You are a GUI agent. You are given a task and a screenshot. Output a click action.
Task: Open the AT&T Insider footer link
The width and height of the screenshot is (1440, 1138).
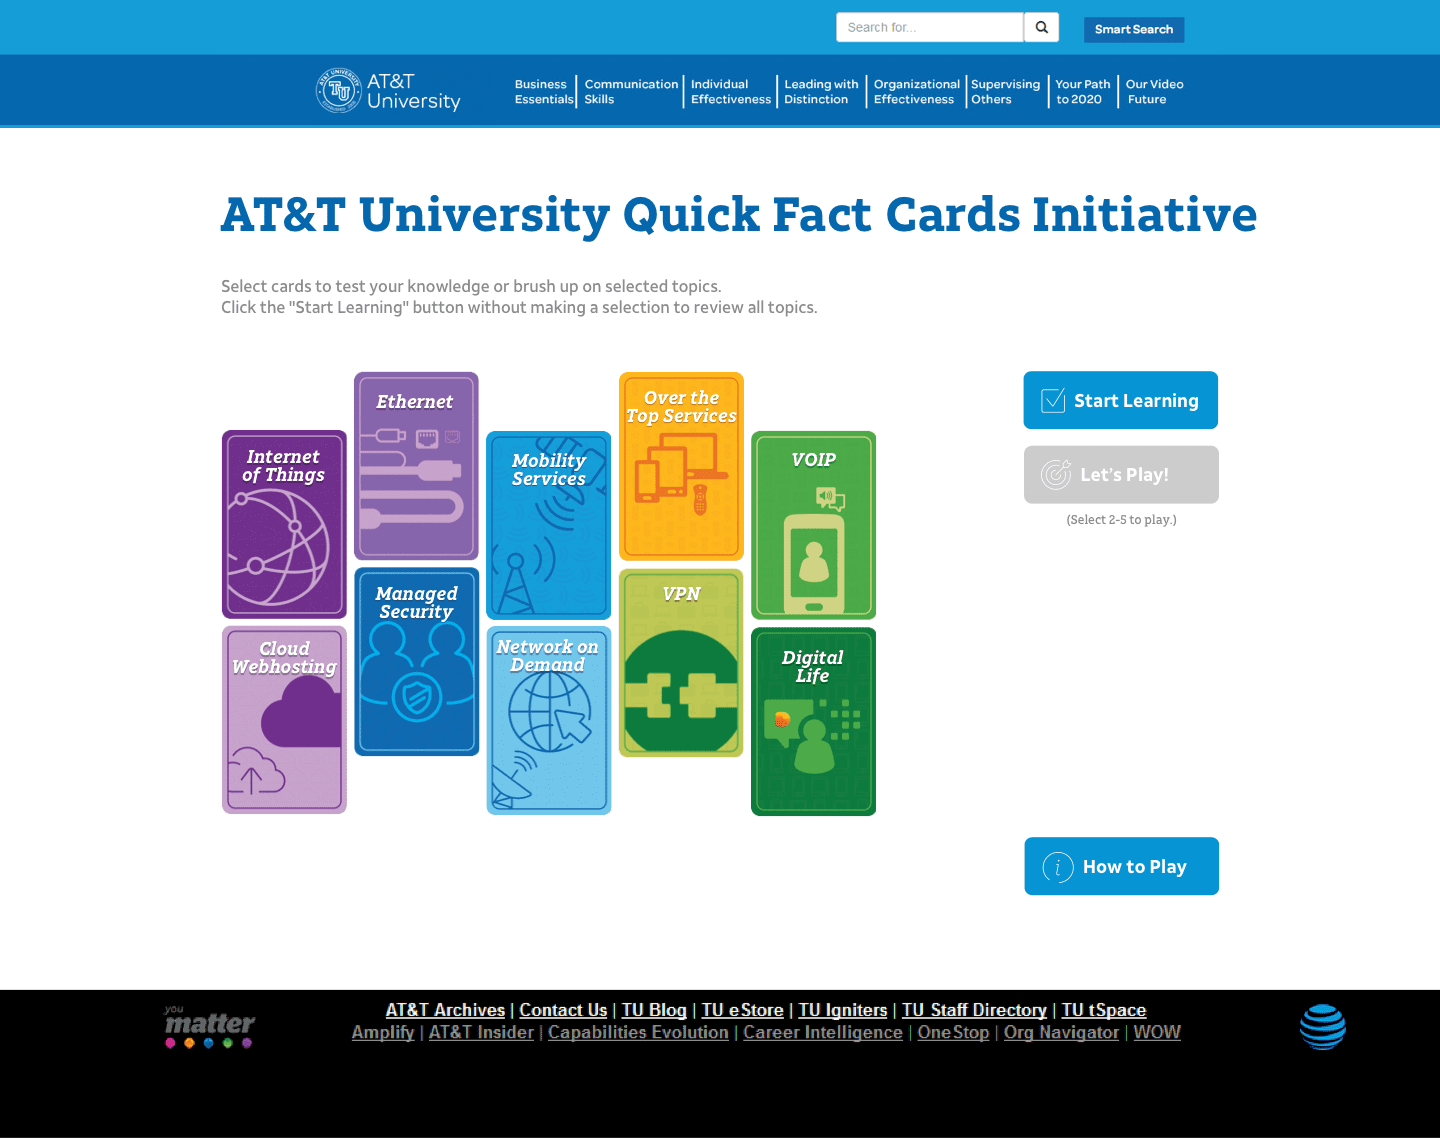481,1032
